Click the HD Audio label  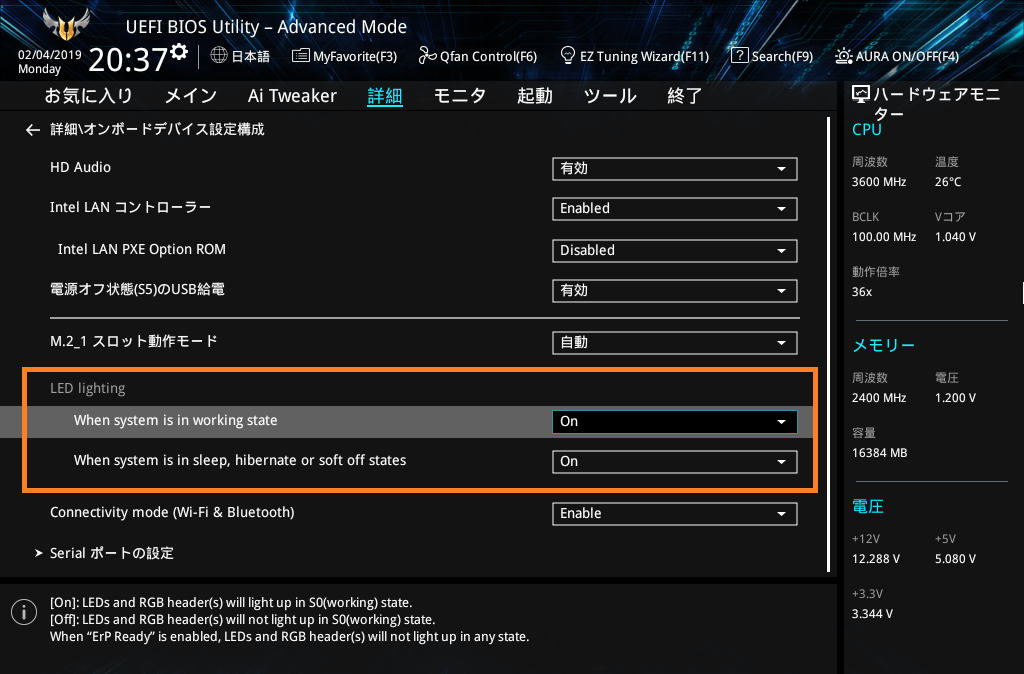coord(80,167)
